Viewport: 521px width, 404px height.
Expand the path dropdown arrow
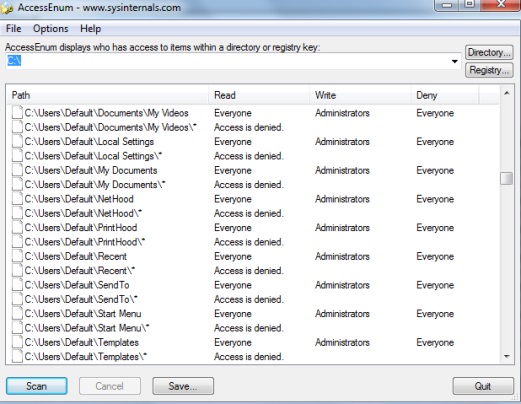coord(454,61)
